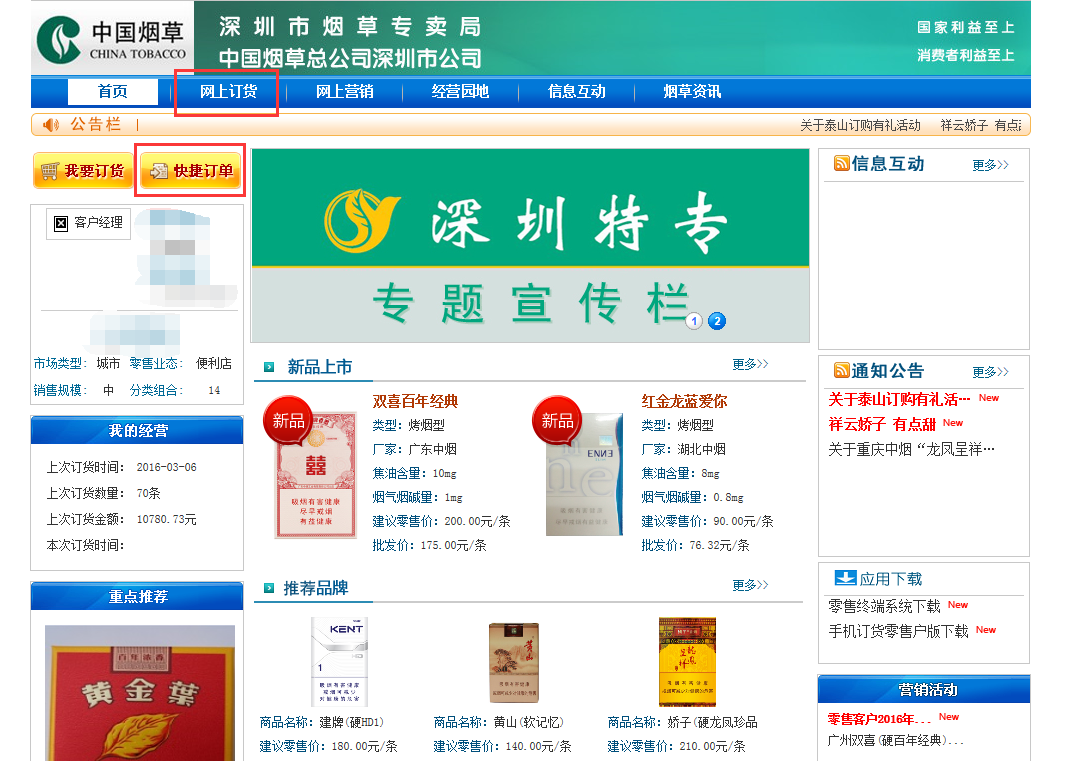The width and height of the screenshot is (1068, 761).
Task: Click product name 娇子(硬龙凤珍品
Action: pos(712,722)
